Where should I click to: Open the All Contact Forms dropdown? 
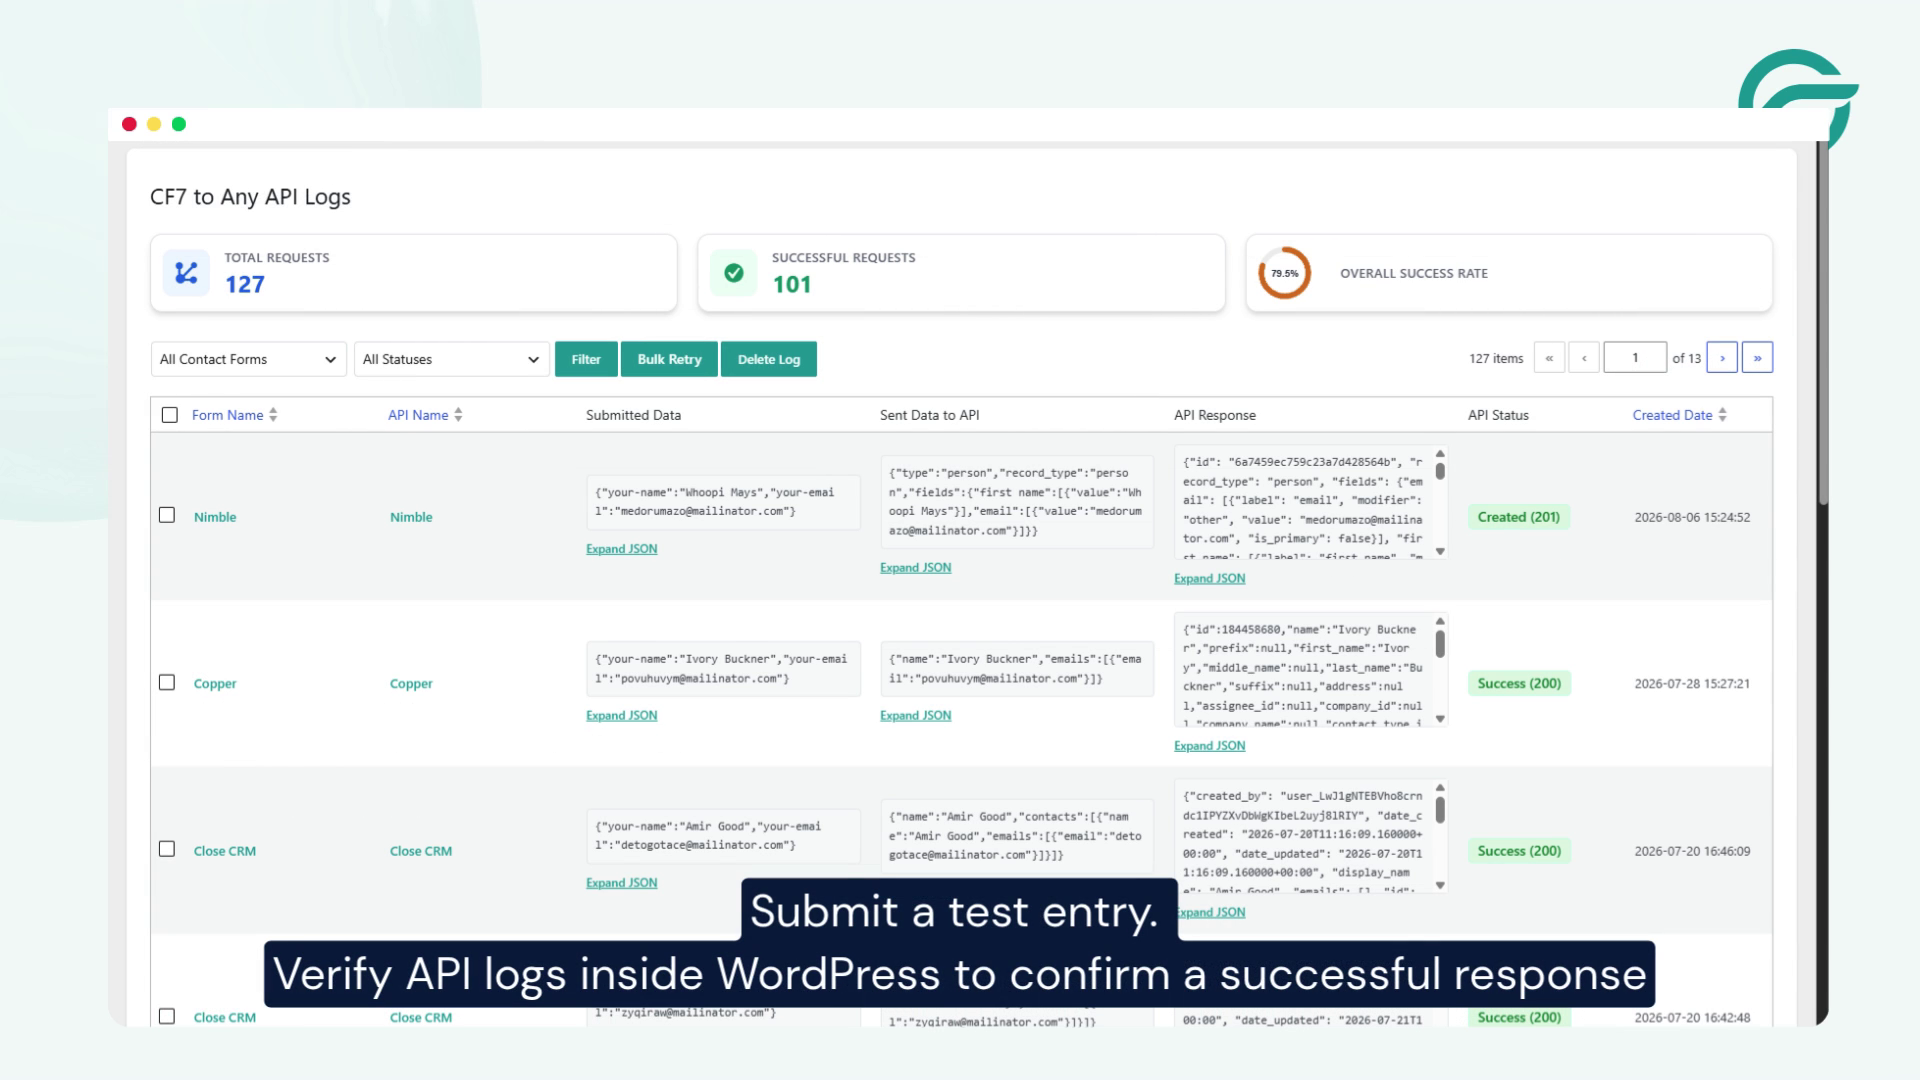(x=248, y=359)
